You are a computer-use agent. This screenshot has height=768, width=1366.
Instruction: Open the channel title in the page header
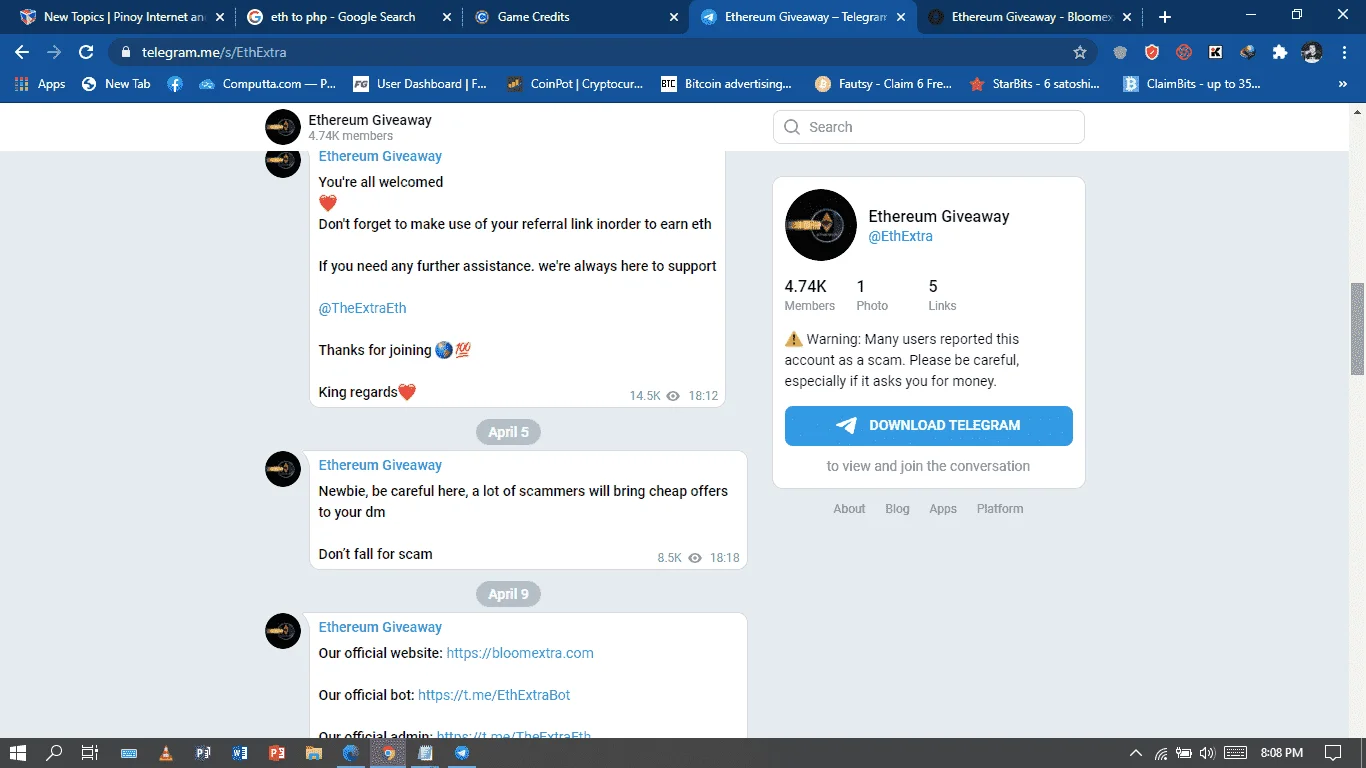(x=370, y=120)
